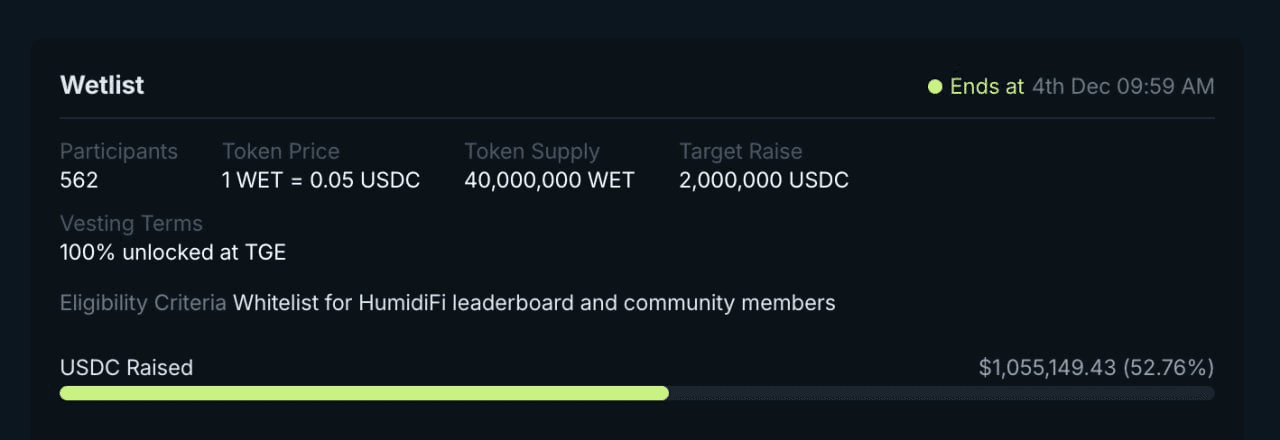Click the 40,000,000 WET supply value
This screenshot has height=440, width=1280.
click(549, 181)
